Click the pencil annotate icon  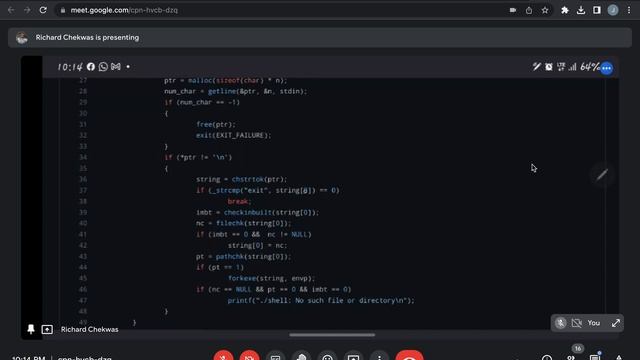(602, 175)
